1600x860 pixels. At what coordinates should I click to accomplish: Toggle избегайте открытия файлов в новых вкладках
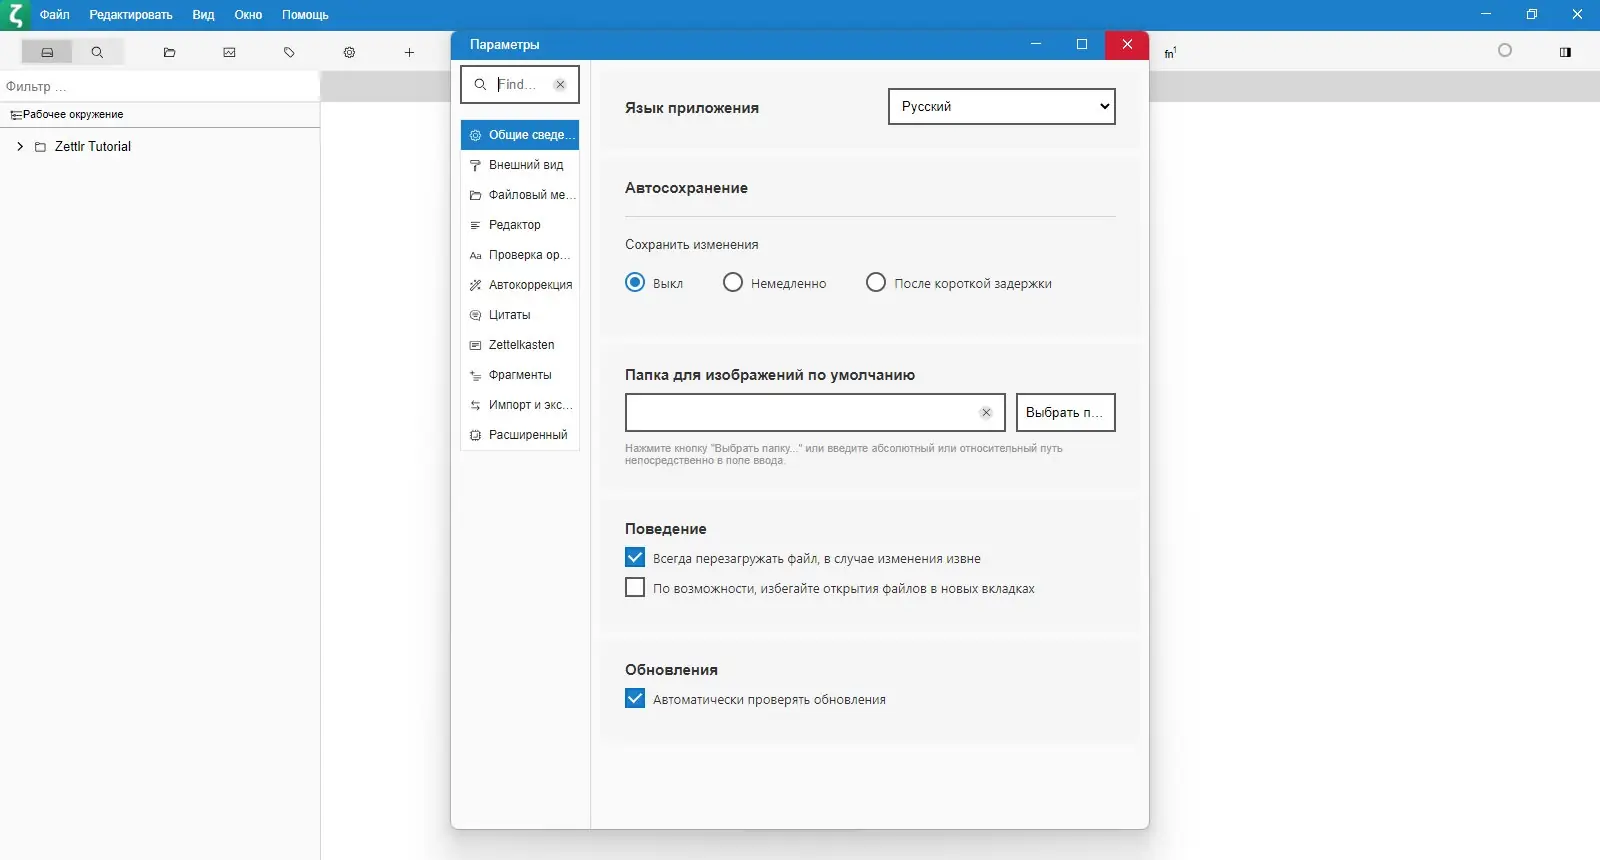tap(635, 588)
